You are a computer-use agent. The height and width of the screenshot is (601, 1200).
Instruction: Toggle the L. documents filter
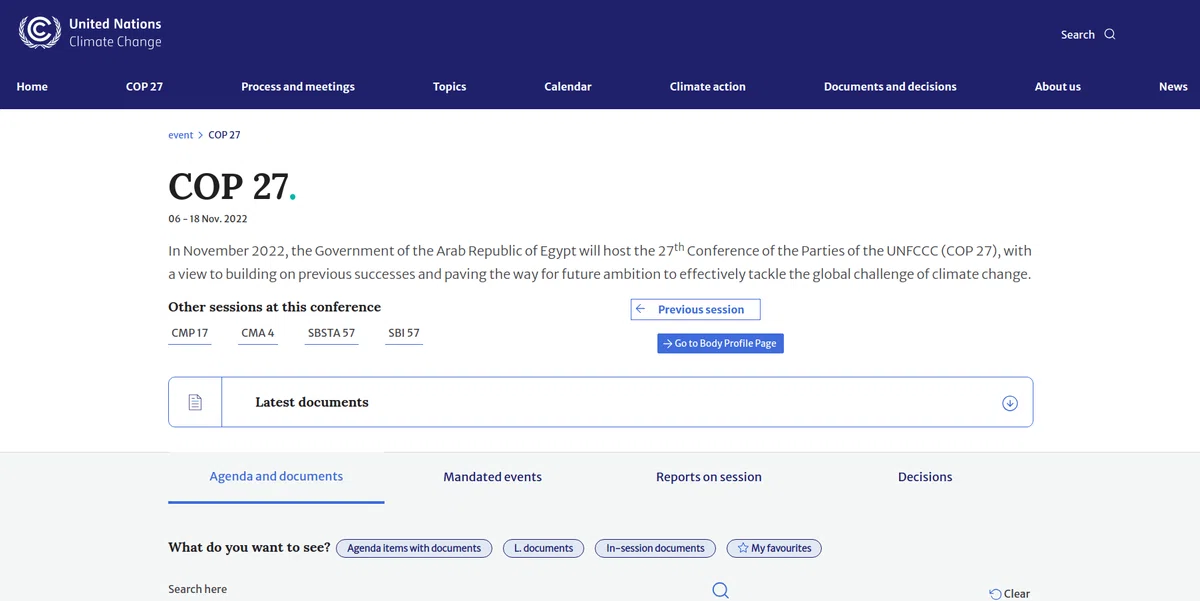pos(544,548)
